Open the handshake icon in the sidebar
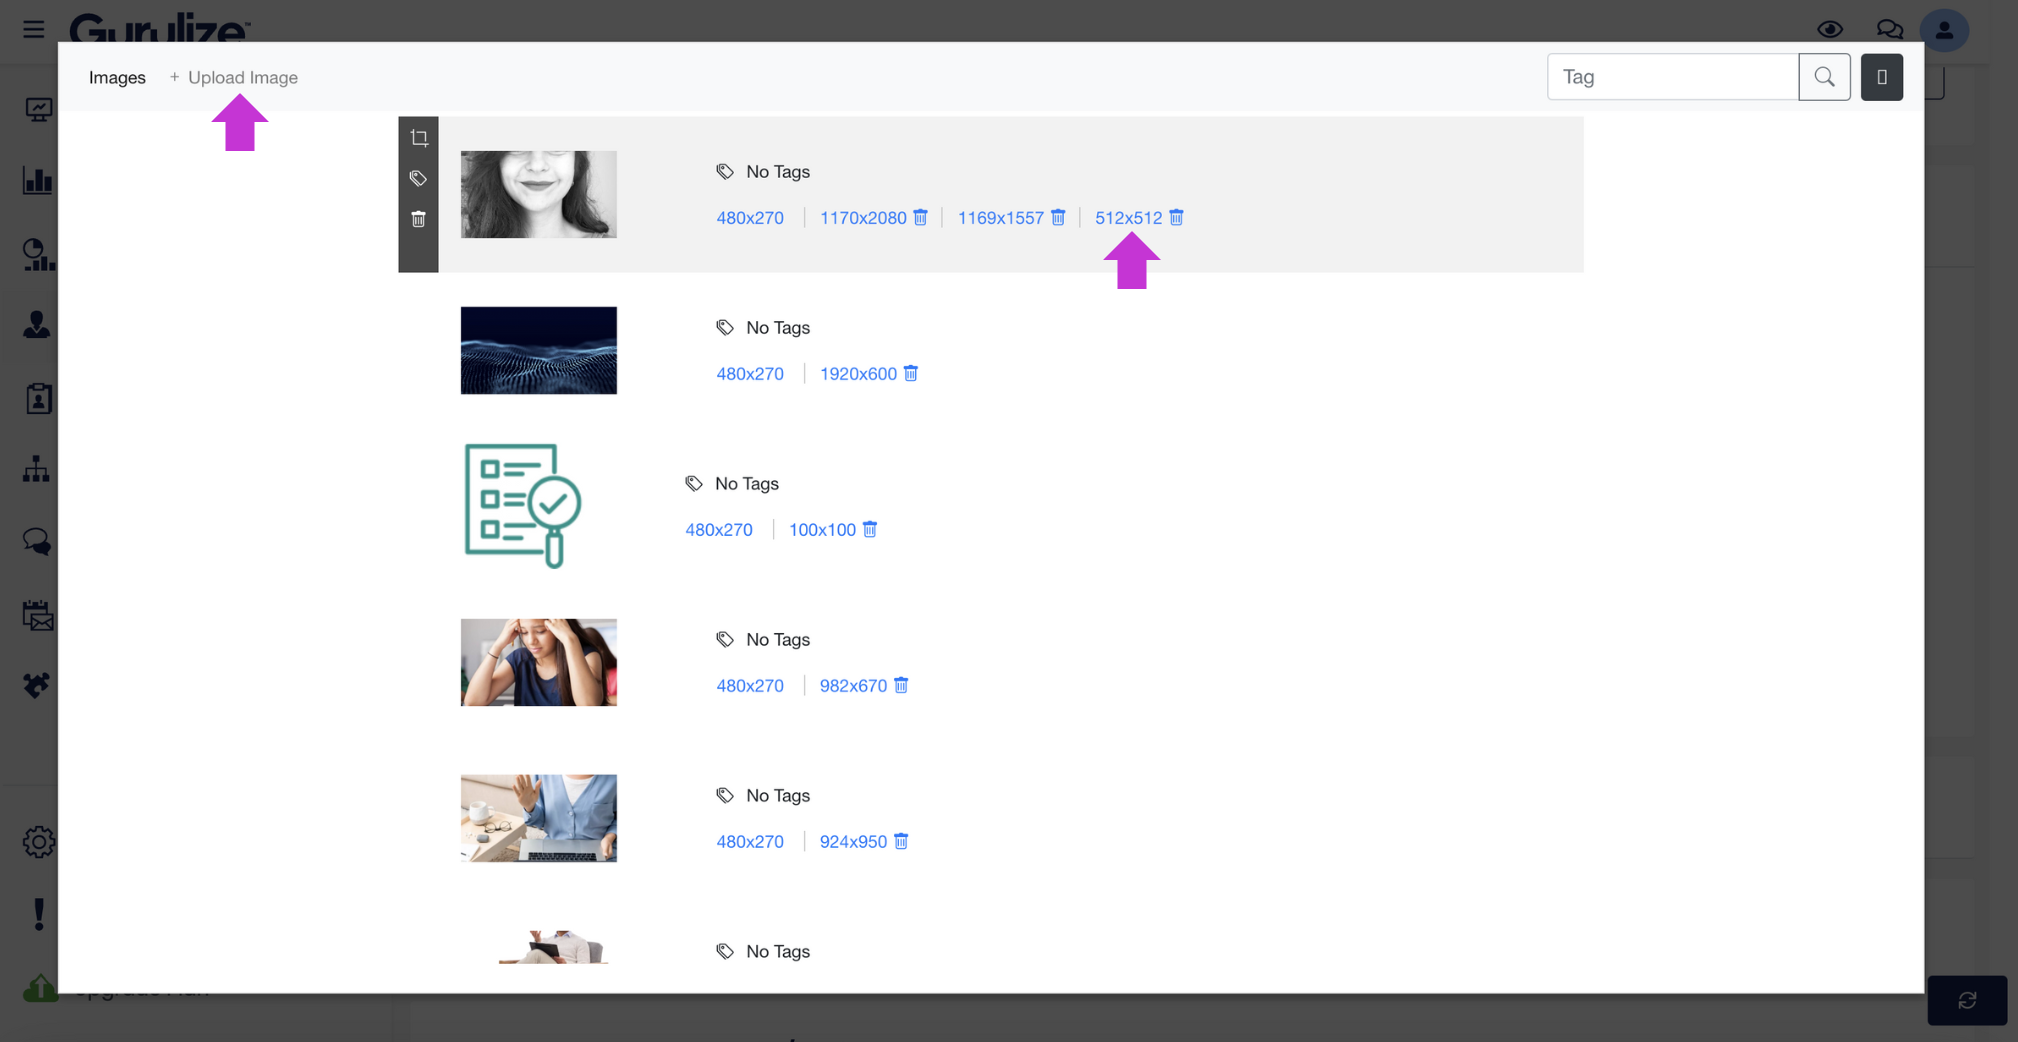The height and width of the screenshot is (1042, 2018). [x=37, y=685]
